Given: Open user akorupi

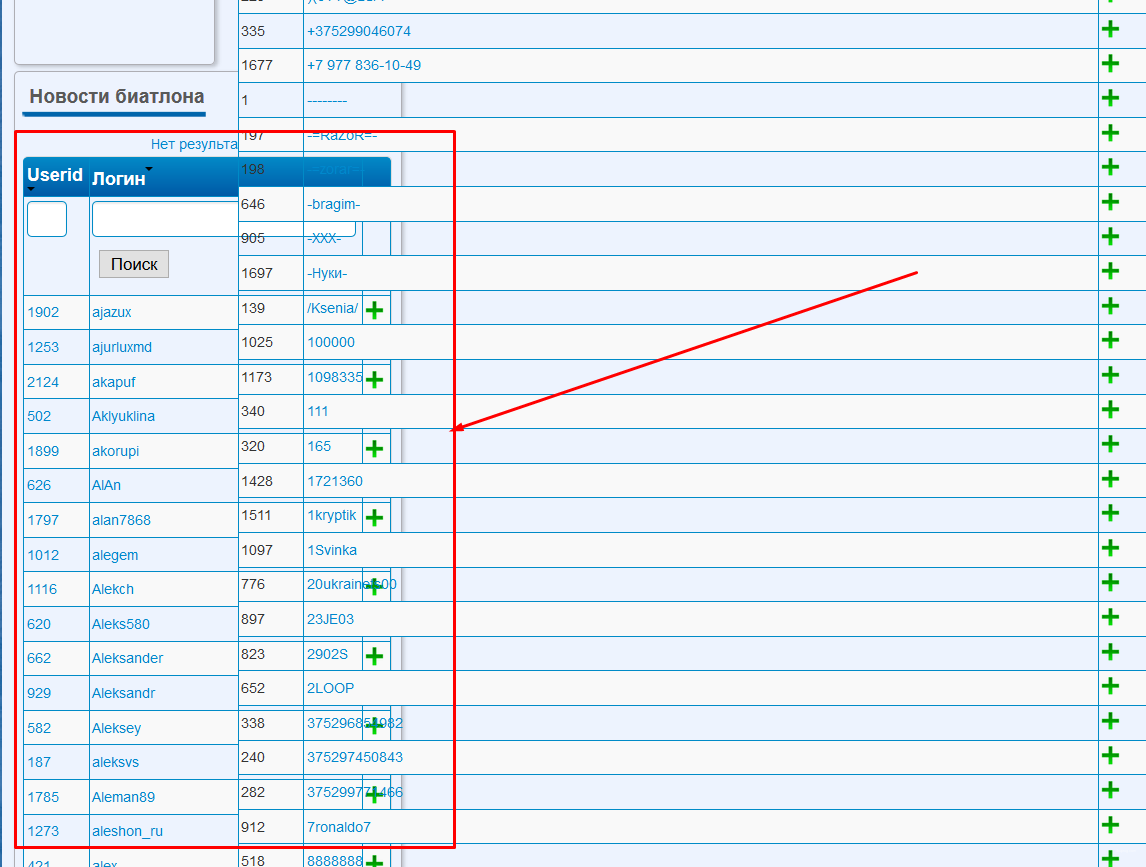Looking at the screenshot, I should pos(115,451).
